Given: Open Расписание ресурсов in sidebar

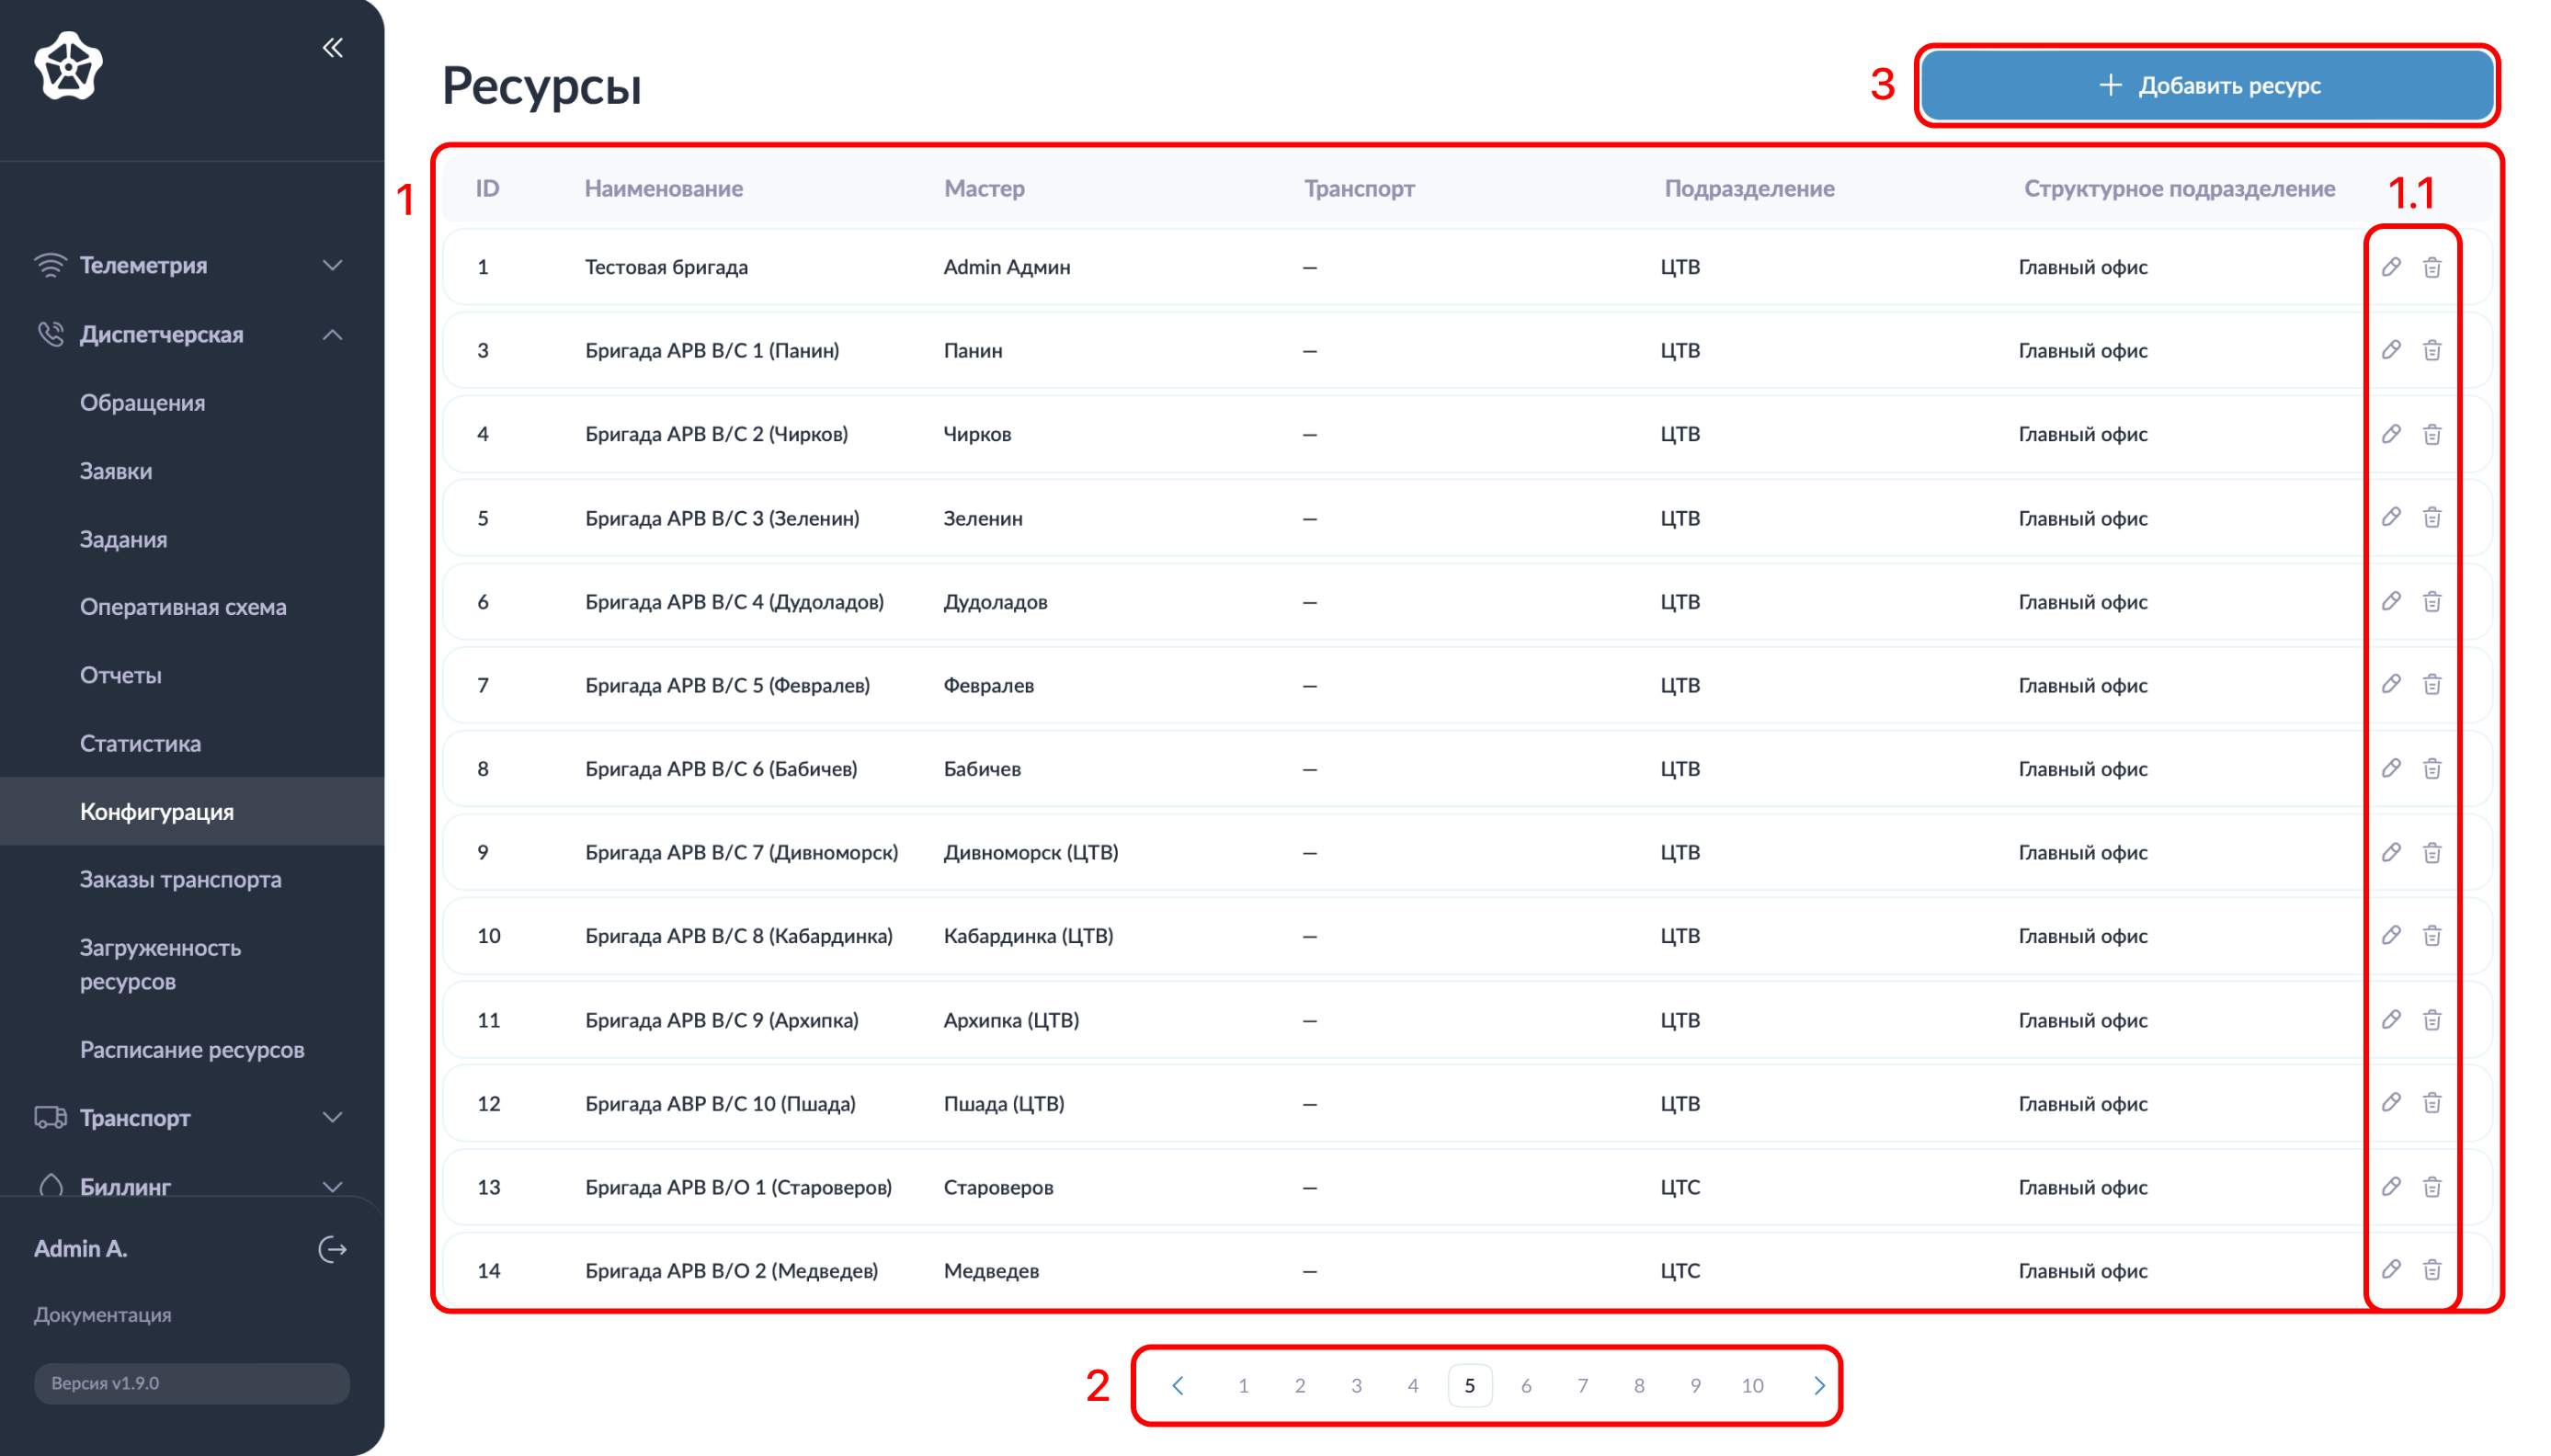Looking at the screenshot, I should click(x=192, y=1049).
